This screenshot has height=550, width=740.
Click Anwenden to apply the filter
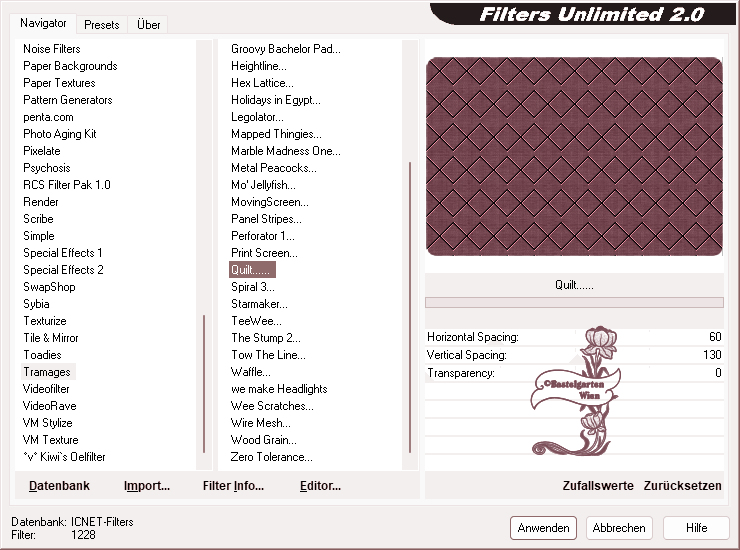point(543,527)
